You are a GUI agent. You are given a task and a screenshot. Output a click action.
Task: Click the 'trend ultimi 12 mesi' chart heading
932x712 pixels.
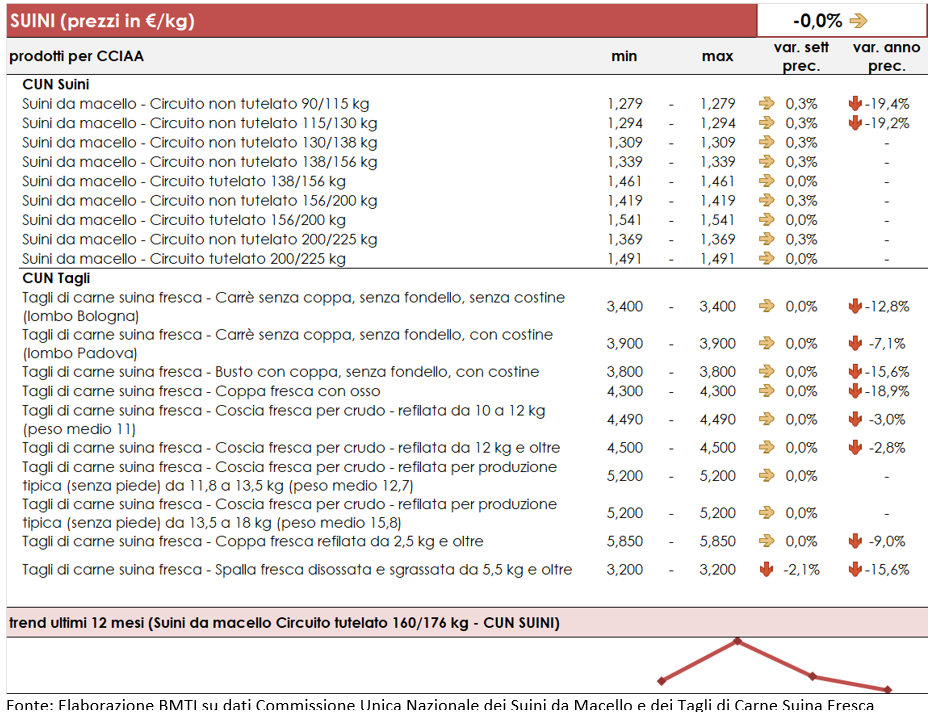coord(284,623)
